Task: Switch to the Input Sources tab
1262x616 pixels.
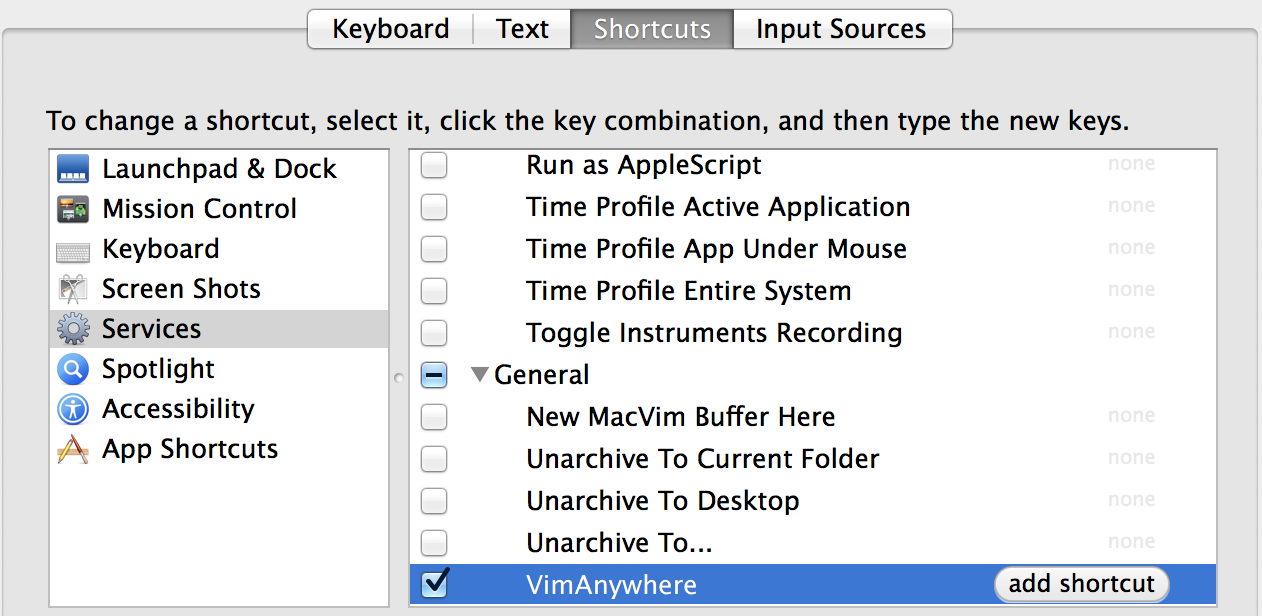Action: (x=842, y=29)
